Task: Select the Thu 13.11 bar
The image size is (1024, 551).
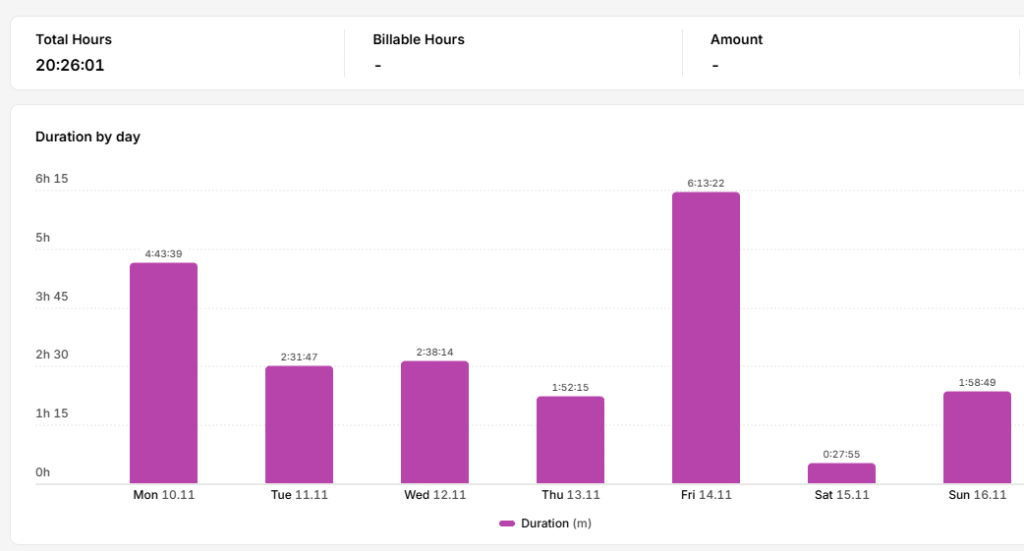Action: tap(570, 439)
